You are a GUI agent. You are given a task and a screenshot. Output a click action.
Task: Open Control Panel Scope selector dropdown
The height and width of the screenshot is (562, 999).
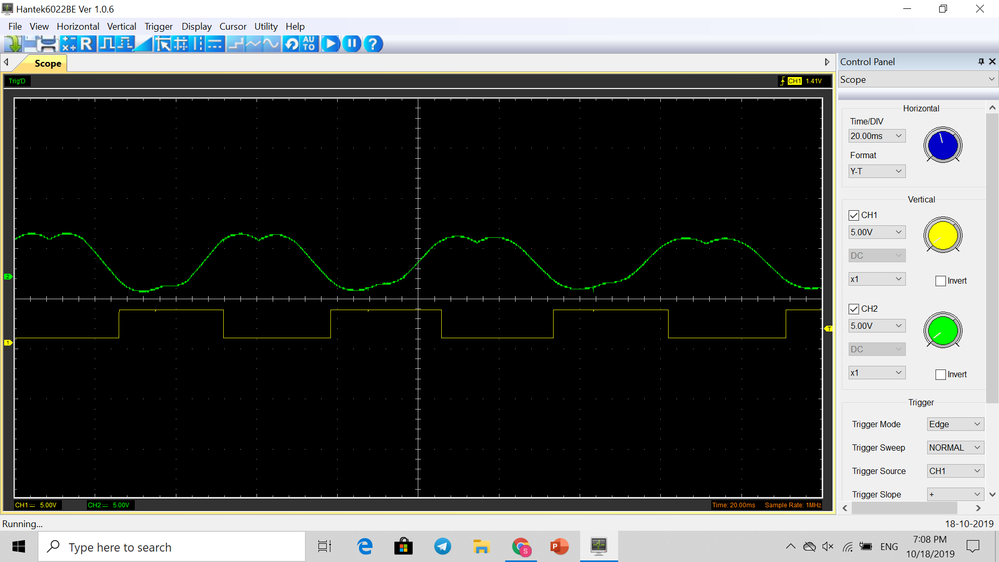click(x=917, y=80)
